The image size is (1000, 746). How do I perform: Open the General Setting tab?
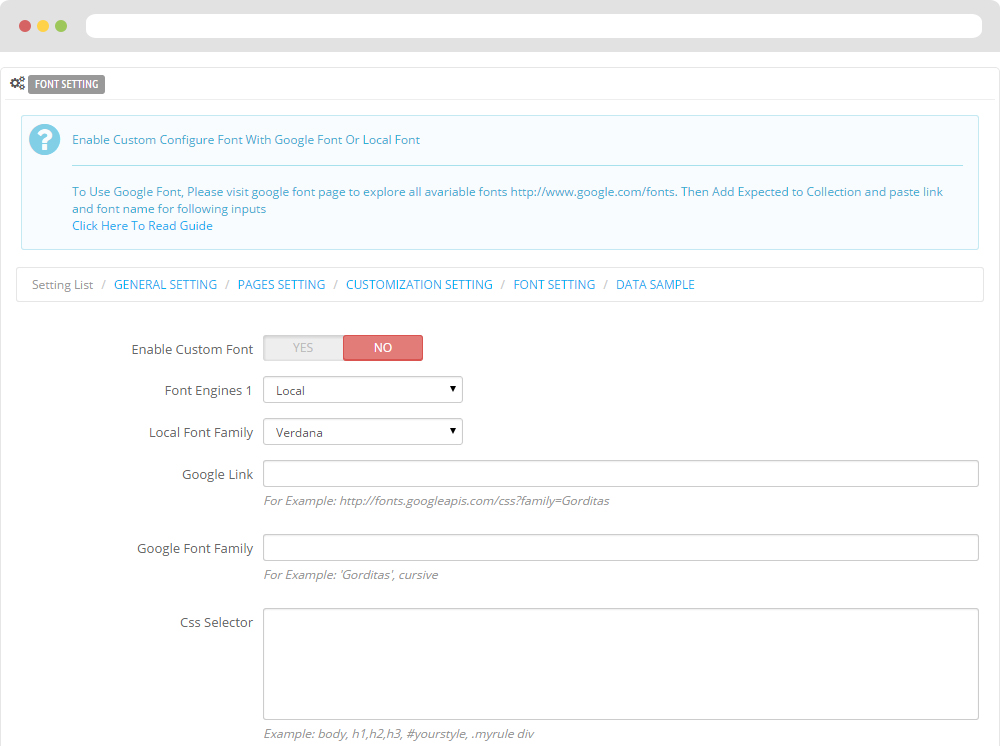[x=165, y=285]
